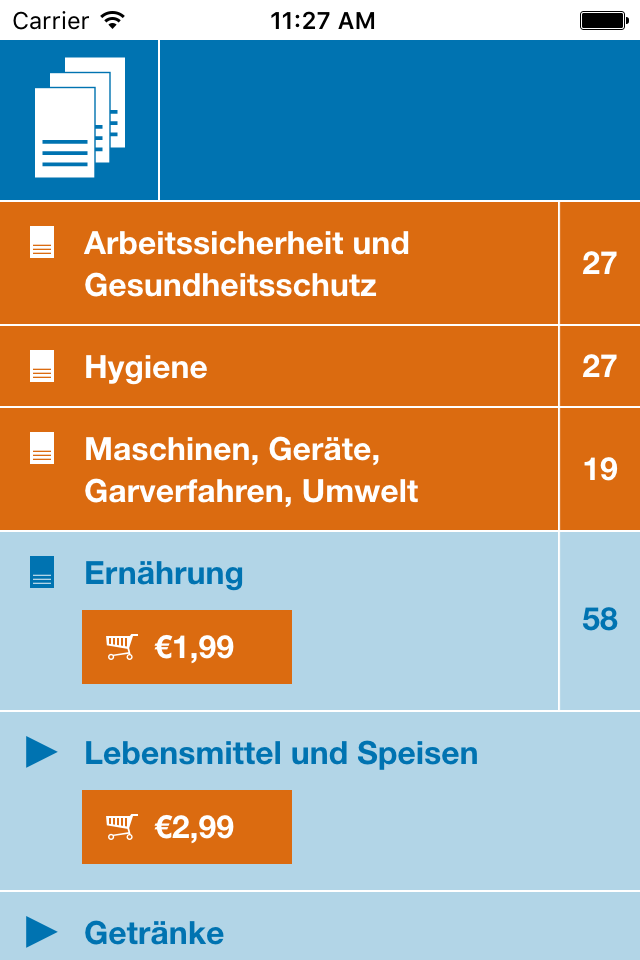This screenshot has height=960, width=640.
Task: Select the document icon beside Maschinen, Geräte
Action: coord(42,448)
